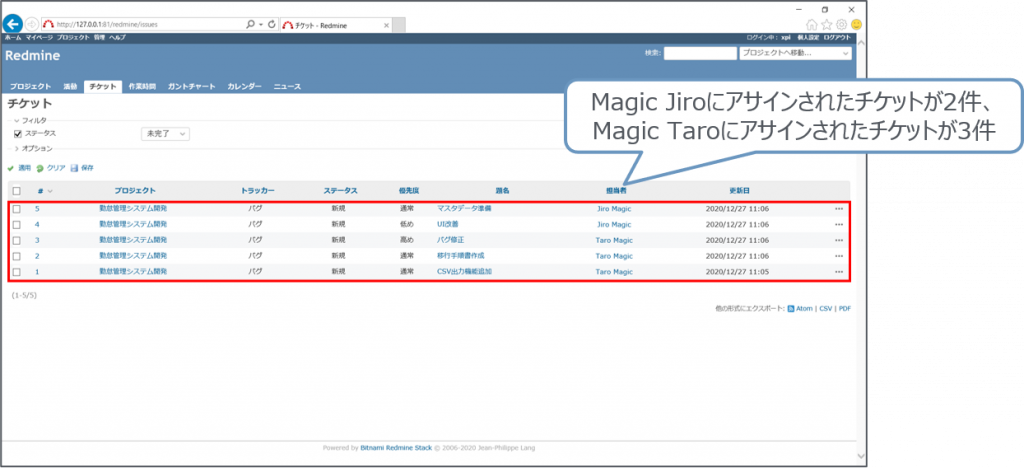Image resolution: width=1024 pixels, height=468 pixels.
Task: Click the browser favorites star icon
Action: (x=826, y=24)
